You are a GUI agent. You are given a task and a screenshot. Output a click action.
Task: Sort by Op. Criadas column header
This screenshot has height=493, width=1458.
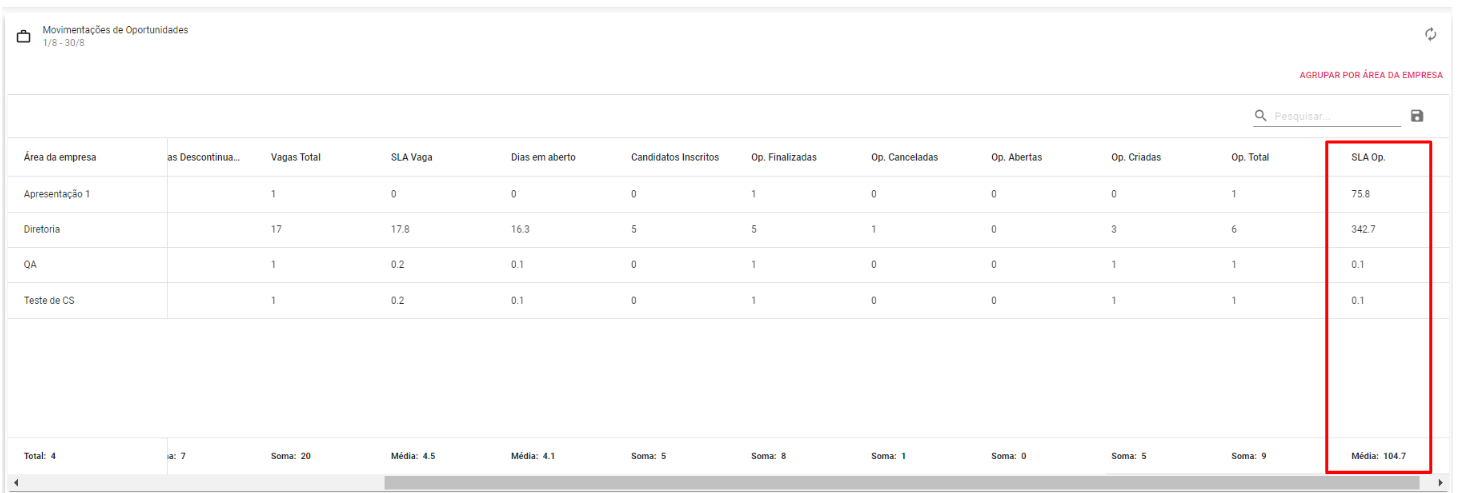1137,157
